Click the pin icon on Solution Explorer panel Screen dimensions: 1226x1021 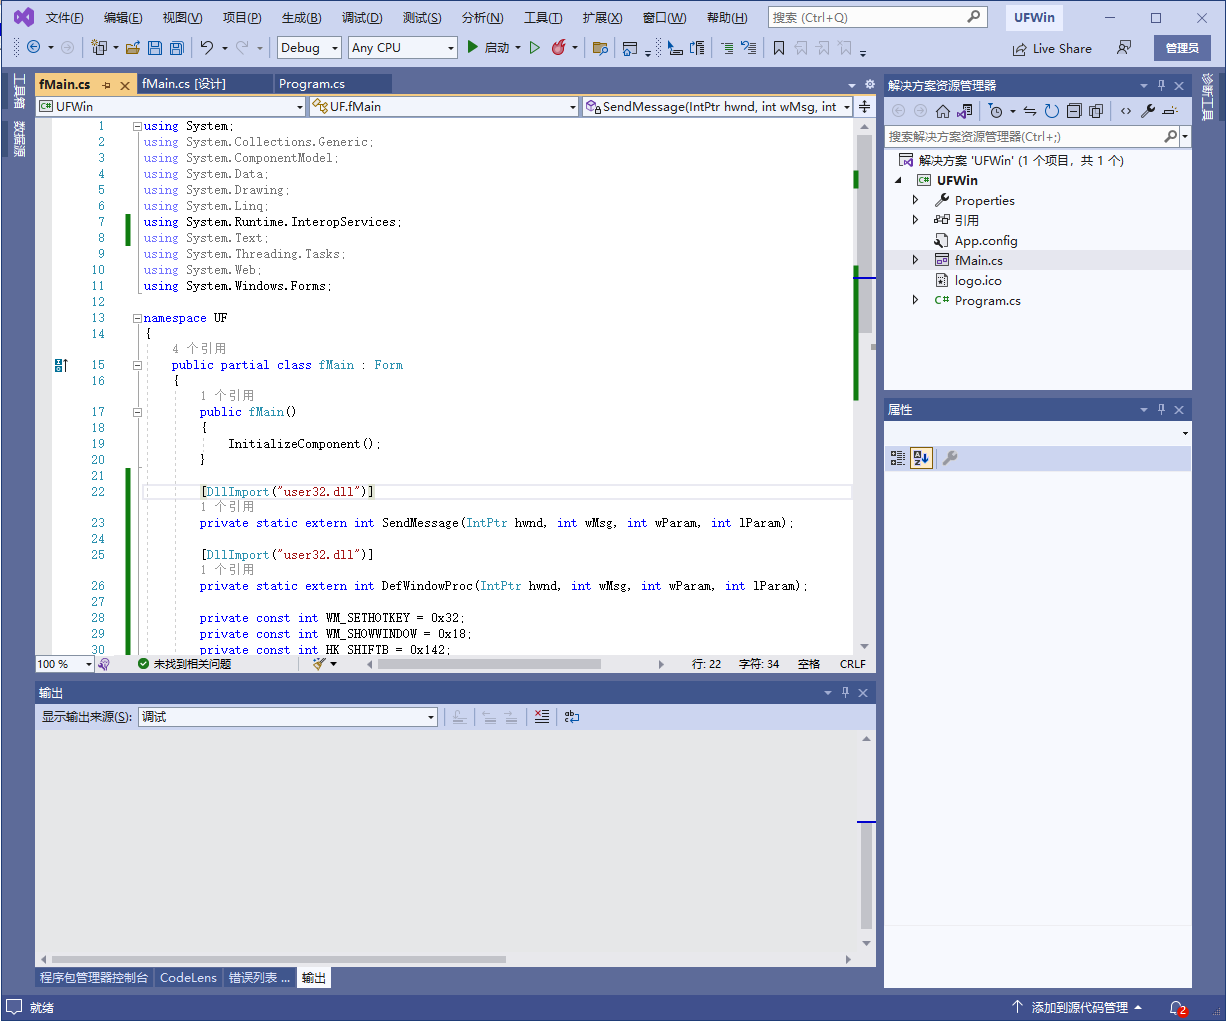pos(1161,85)
